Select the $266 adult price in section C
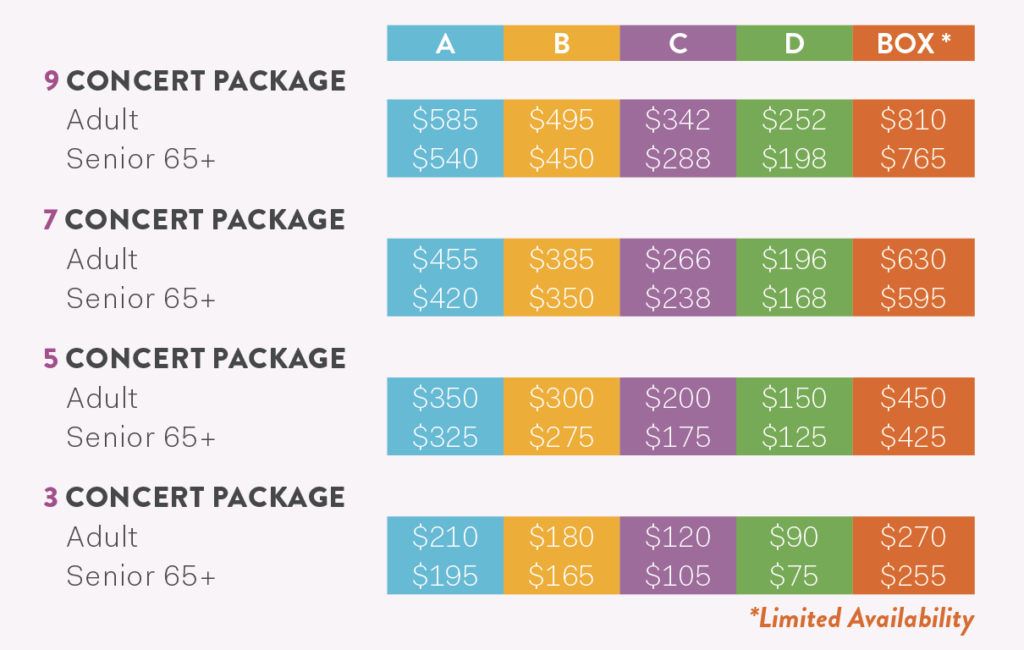Viewport: 1024px width, 650px height. [x=678, y=259]
